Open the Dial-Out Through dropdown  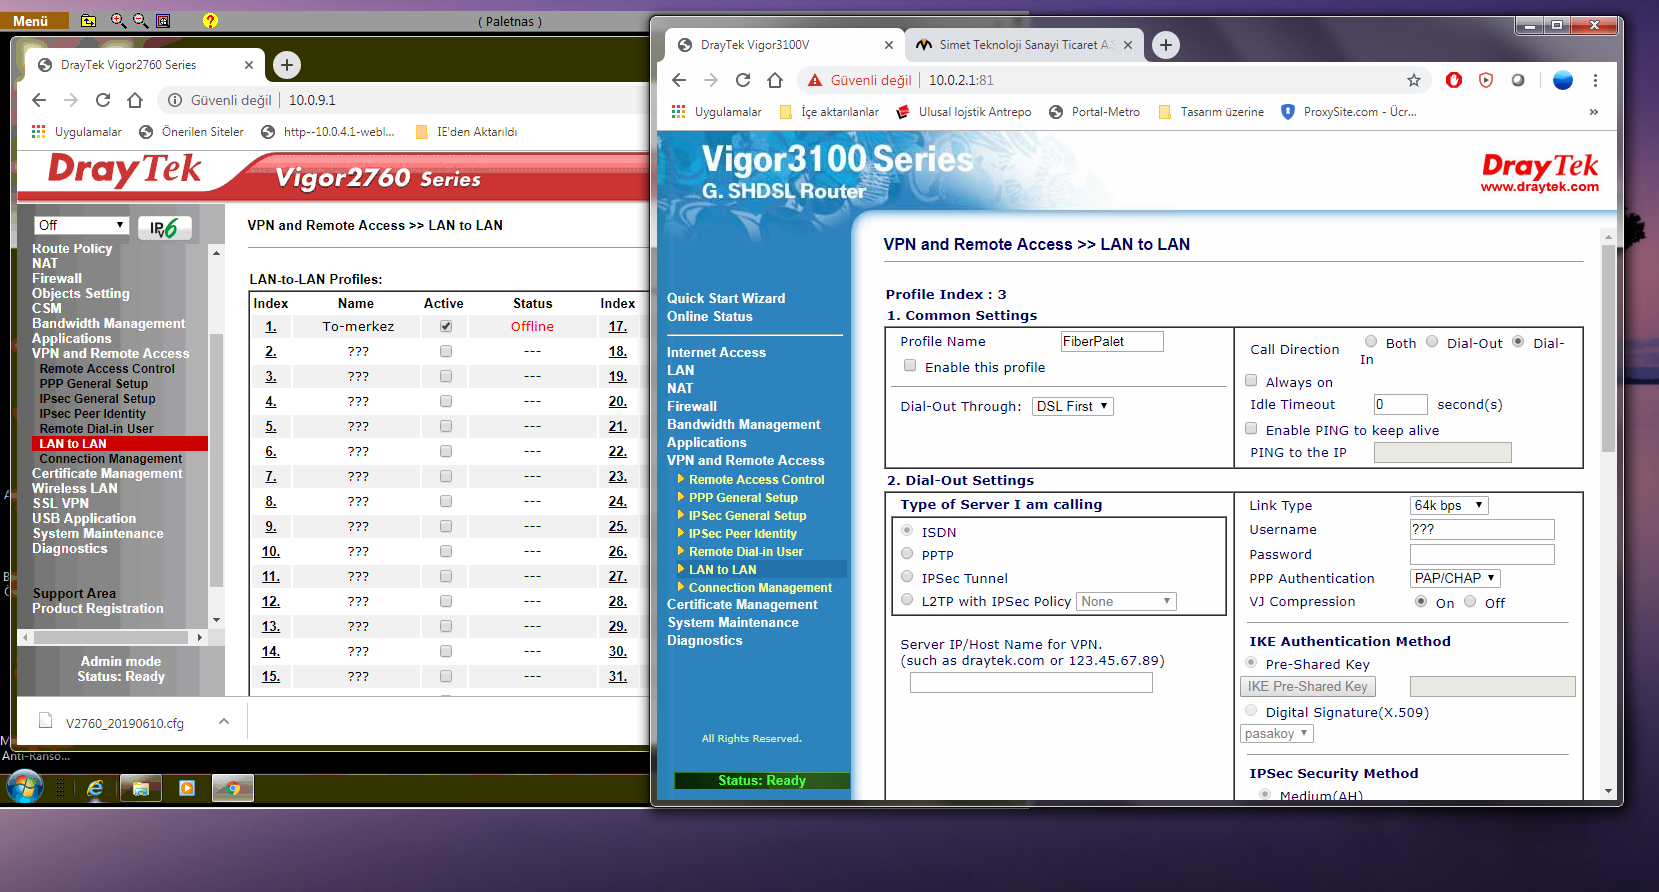click(x=1072, y=406)
